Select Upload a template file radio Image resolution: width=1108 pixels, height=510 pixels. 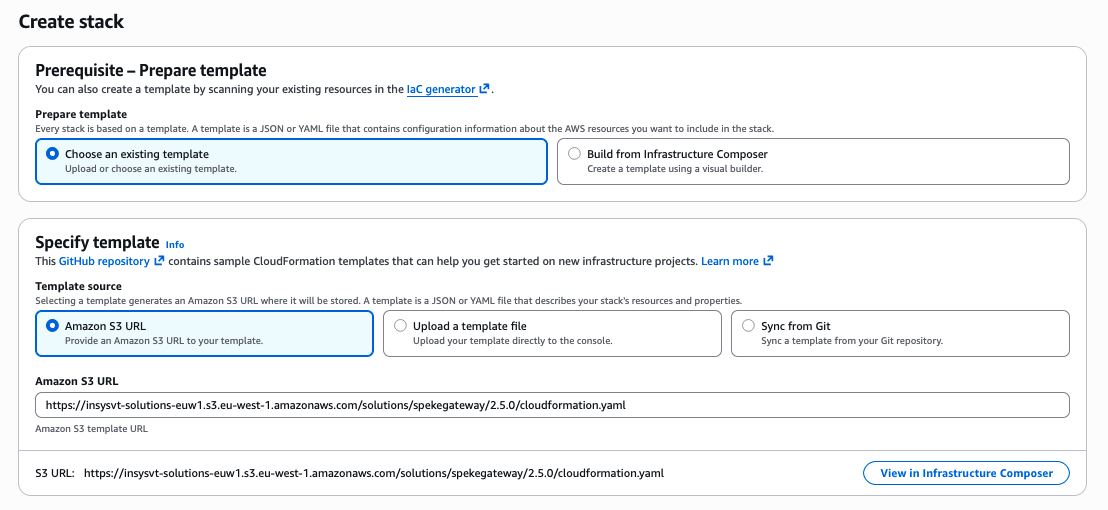(x=401, y=326)
